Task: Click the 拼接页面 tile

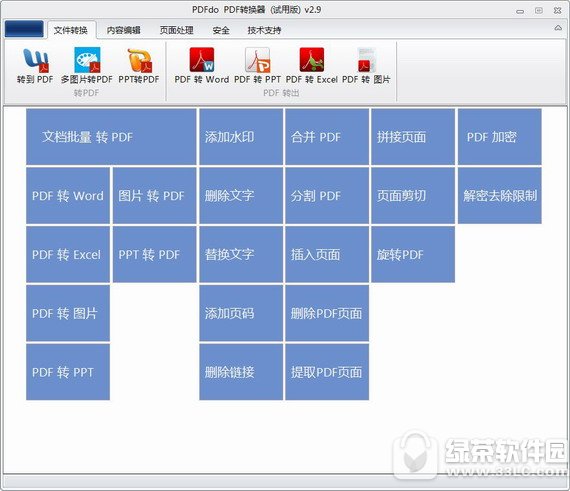Action: tap(413, 137)
